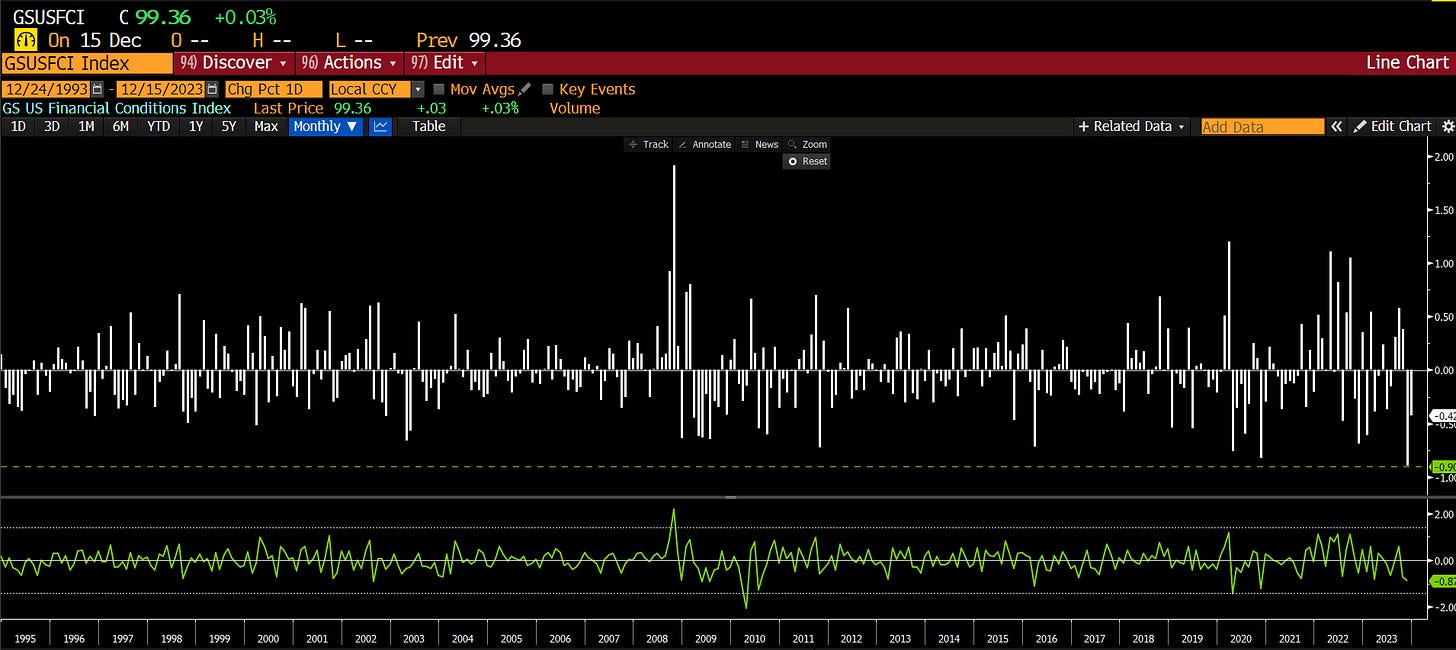Image resolution: width=1456 pixels, height=650 pixels.
Task: Select the 1M range tab
Action: point(86,126)
